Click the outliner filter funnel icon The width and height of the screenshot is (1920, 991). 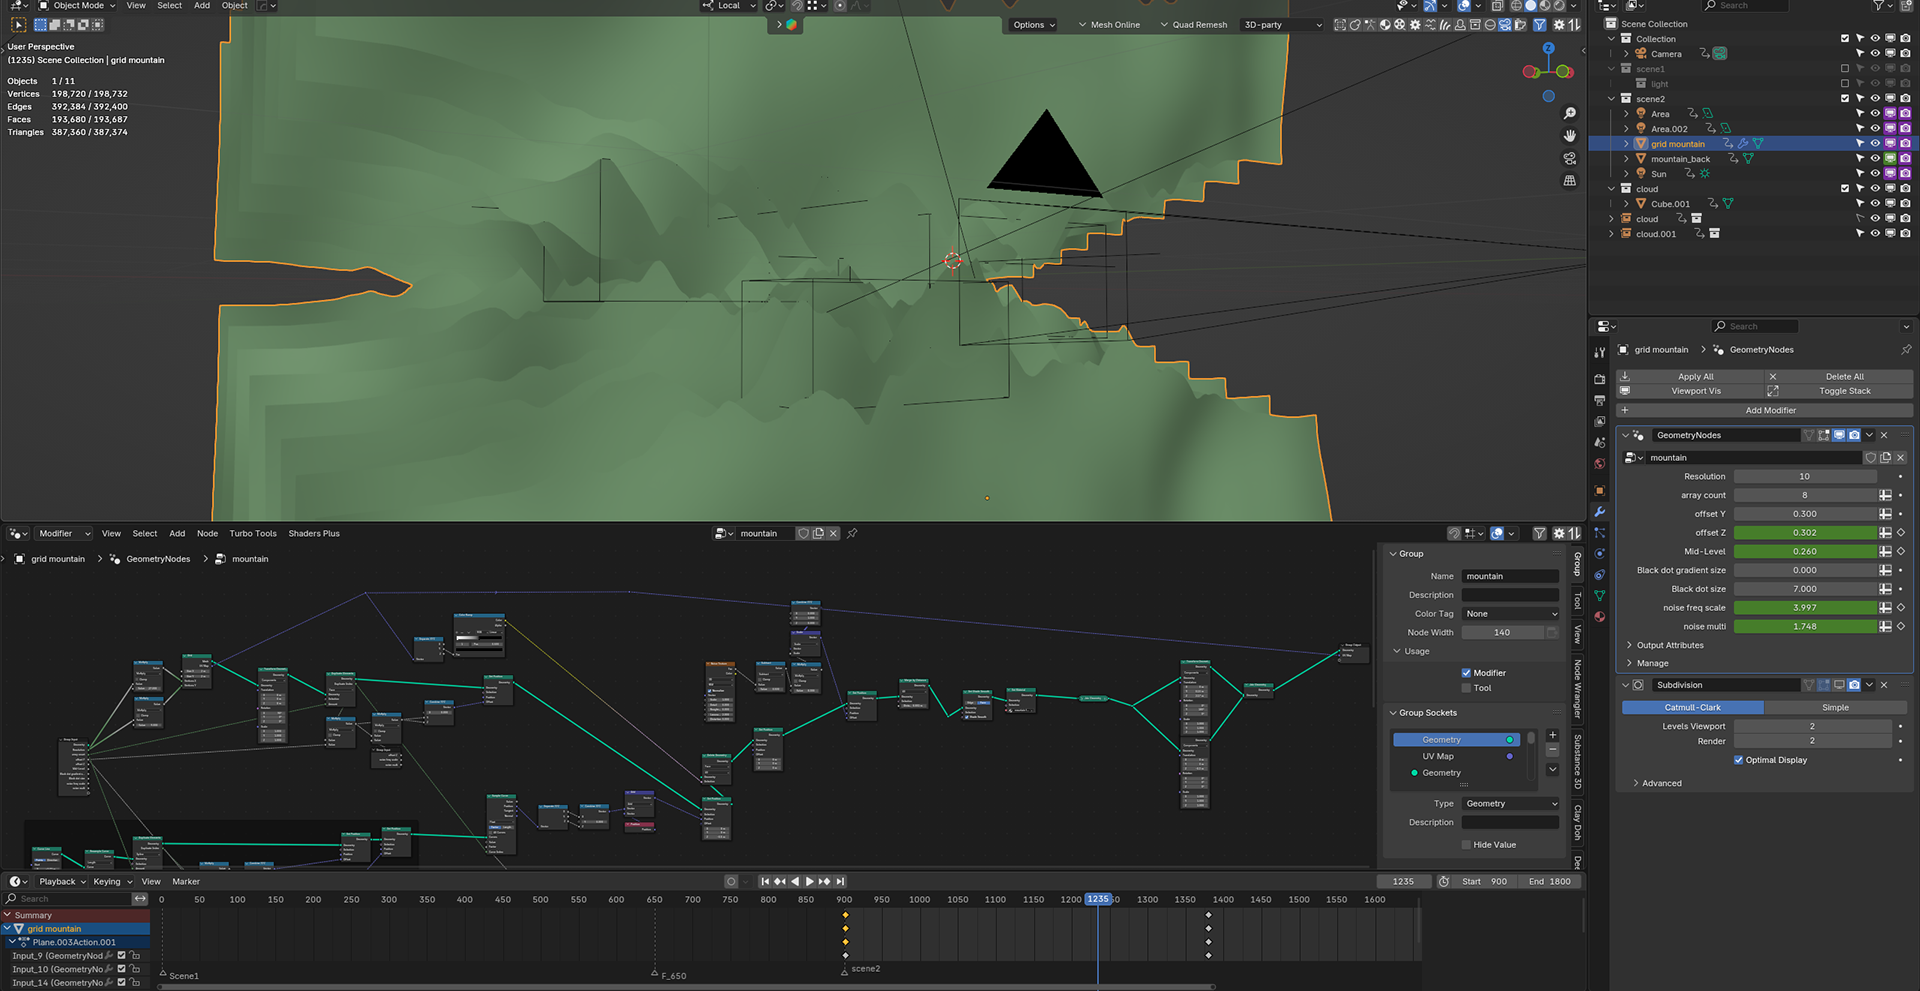coord(1879,6)
